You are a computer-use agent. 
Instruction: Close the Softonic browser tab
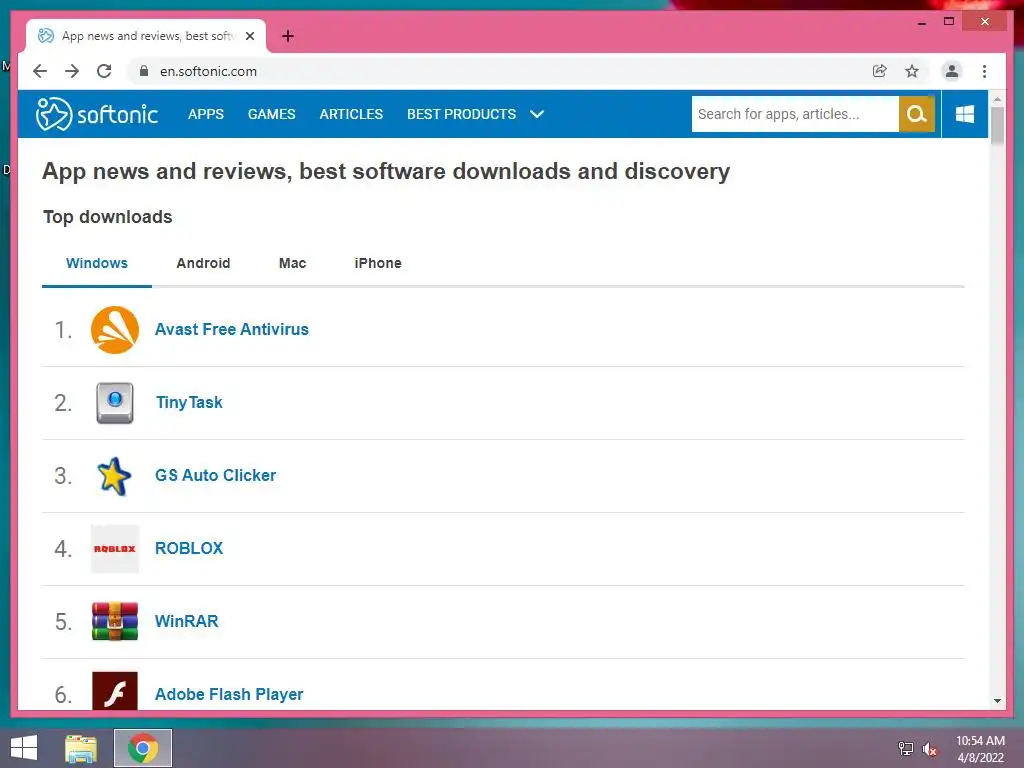[x=249, y=36]
